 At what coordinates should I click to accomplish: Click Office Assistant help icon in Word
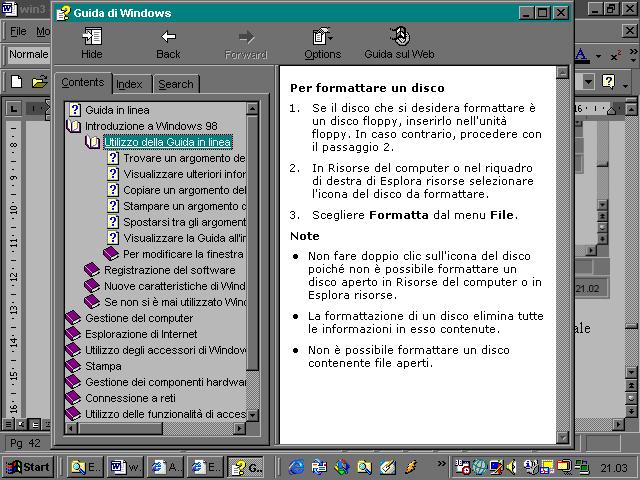[609, 82]
